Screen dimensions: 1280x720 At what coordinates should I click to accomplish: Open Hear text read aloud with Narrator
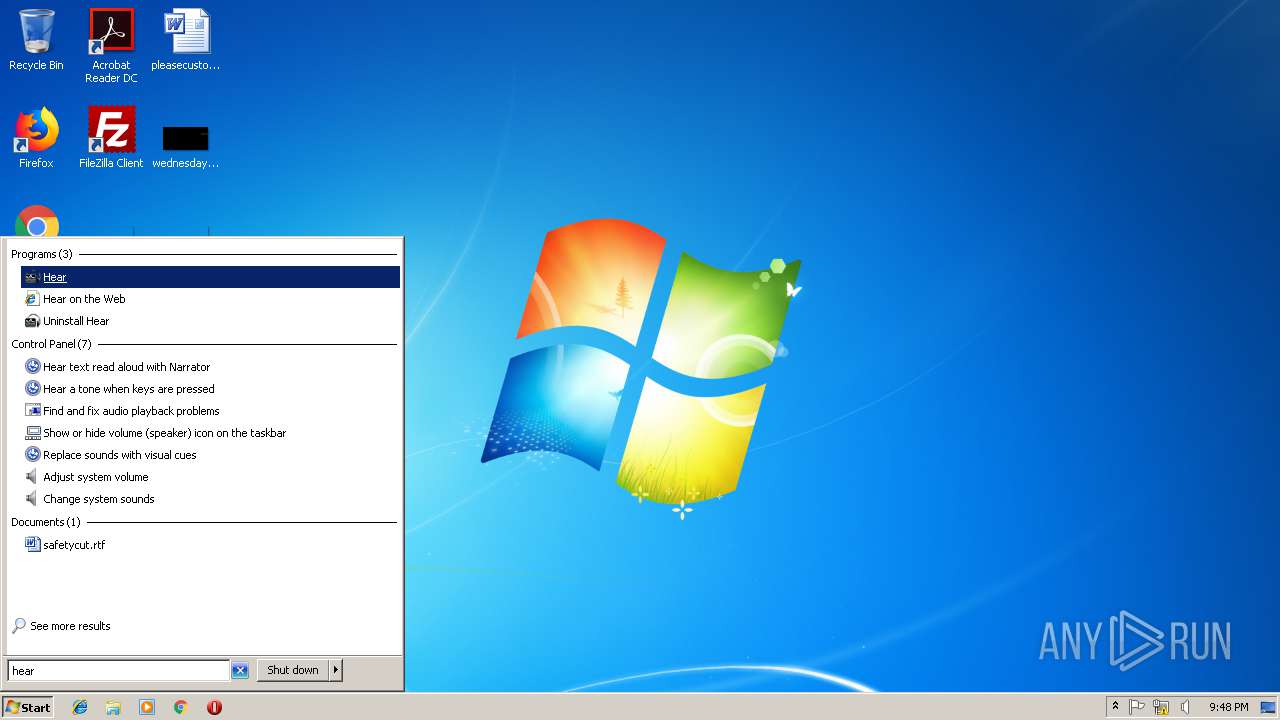click(210, 367)
